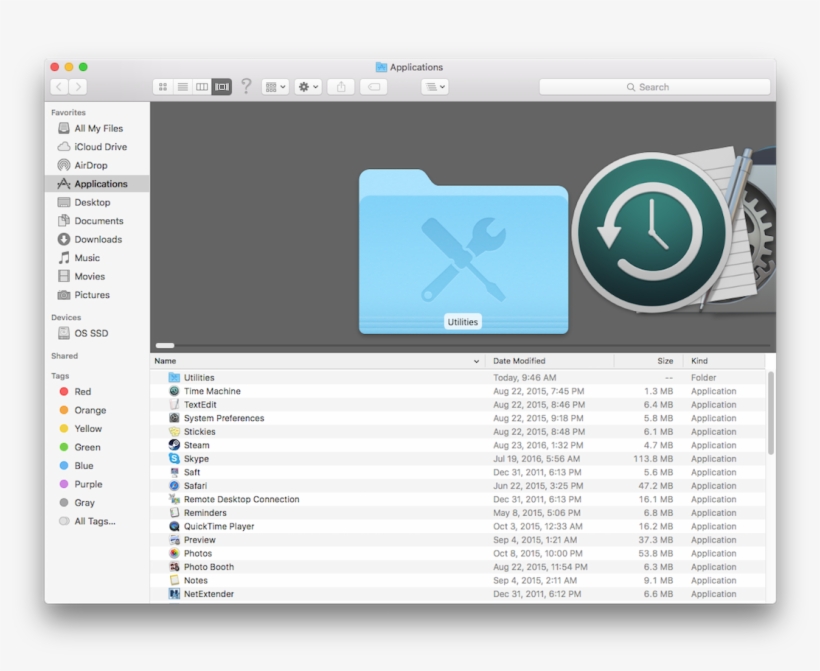Screen dimensions: 820x671
Task: Open the OS SSD device
Action: click(x=91, y=333)
